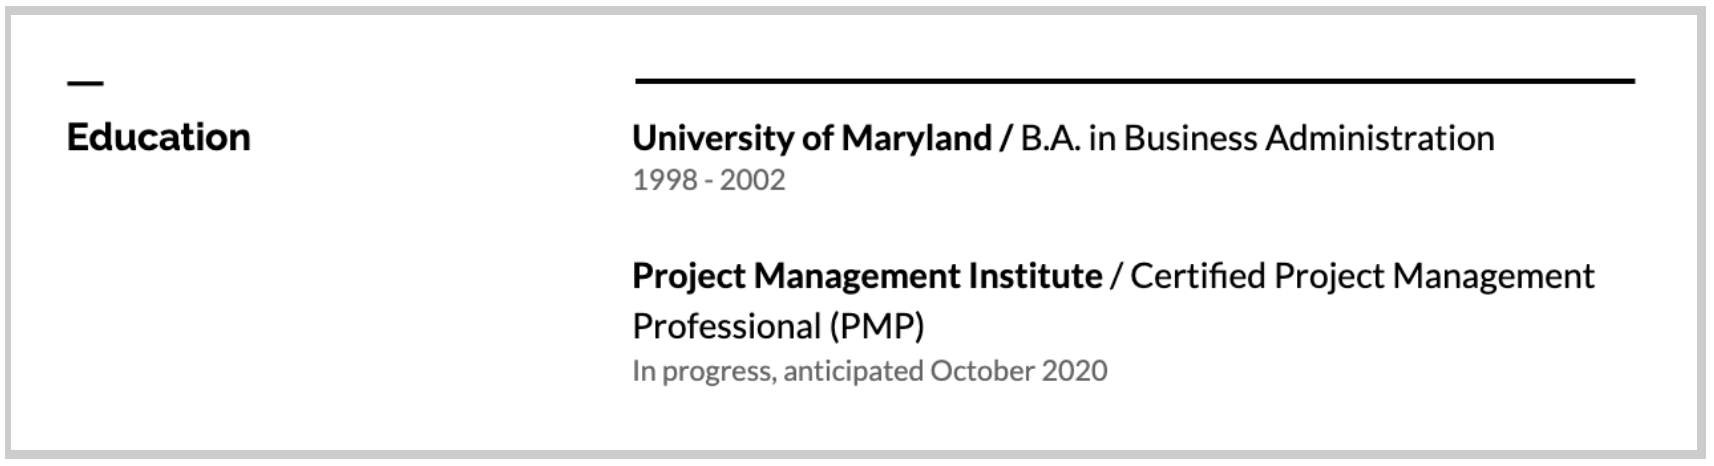Click the long horizontal divider line
This screenshot has height=466, width=1714.
(1135, 80)
